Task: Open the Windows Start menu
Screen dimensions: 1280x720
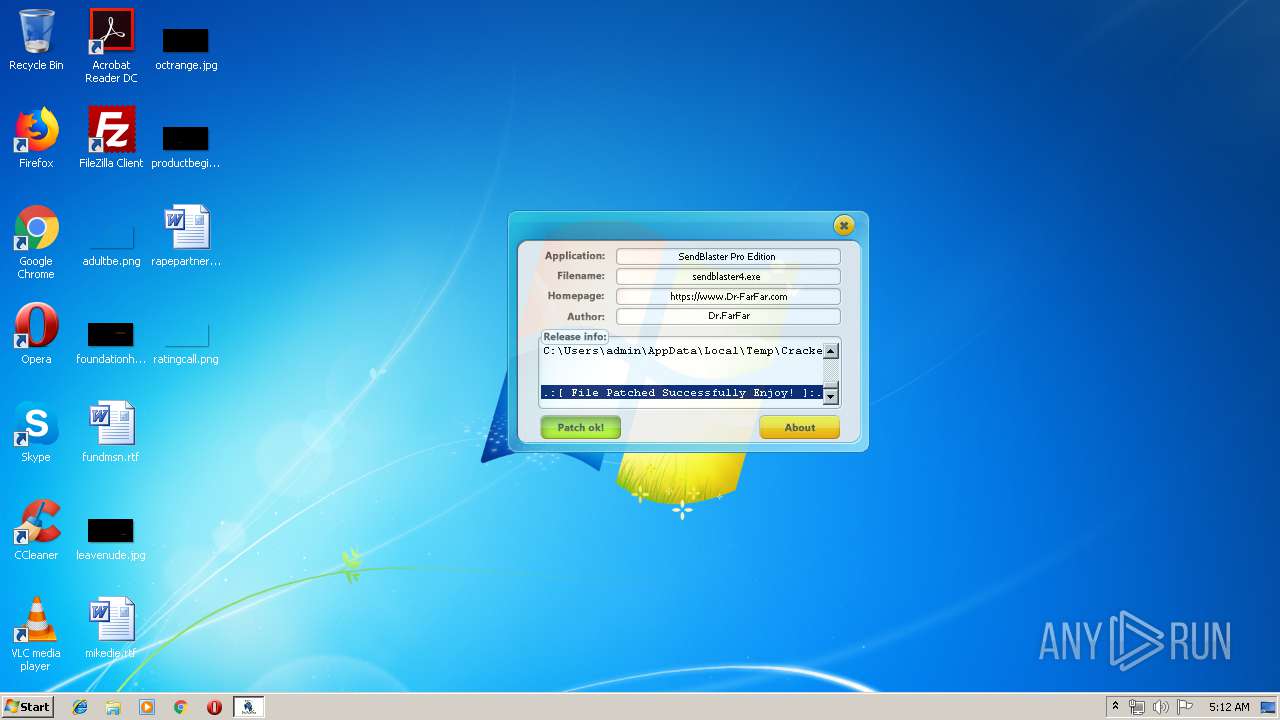Action: 28,706
